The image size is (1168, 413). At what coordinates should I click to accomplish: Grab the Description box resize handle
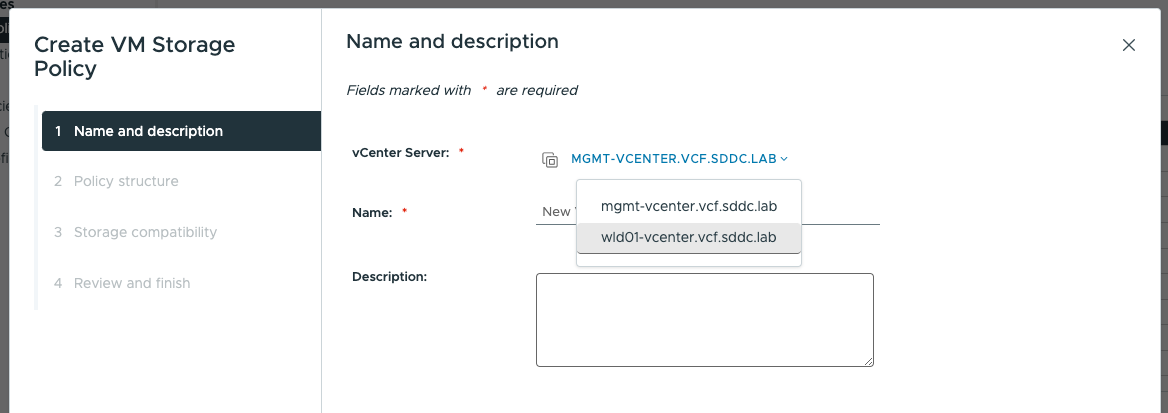pyautogui.click(x=868, y=361)
